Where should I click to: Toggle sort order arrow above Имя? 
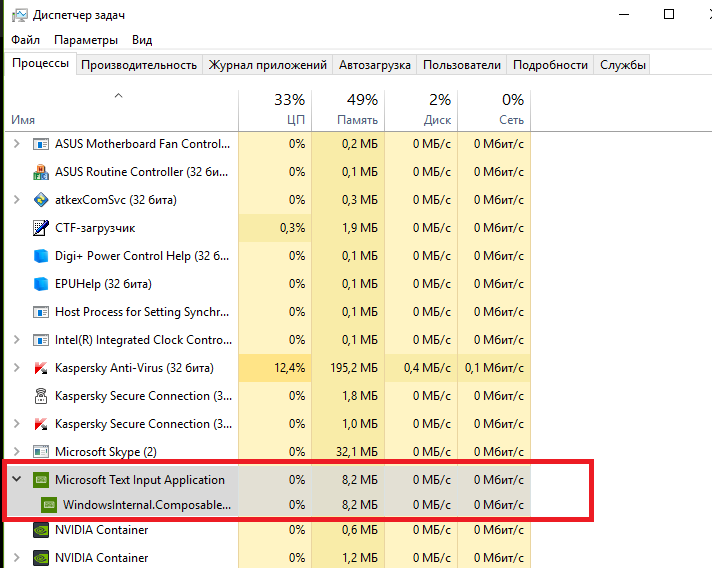point(119,96)
